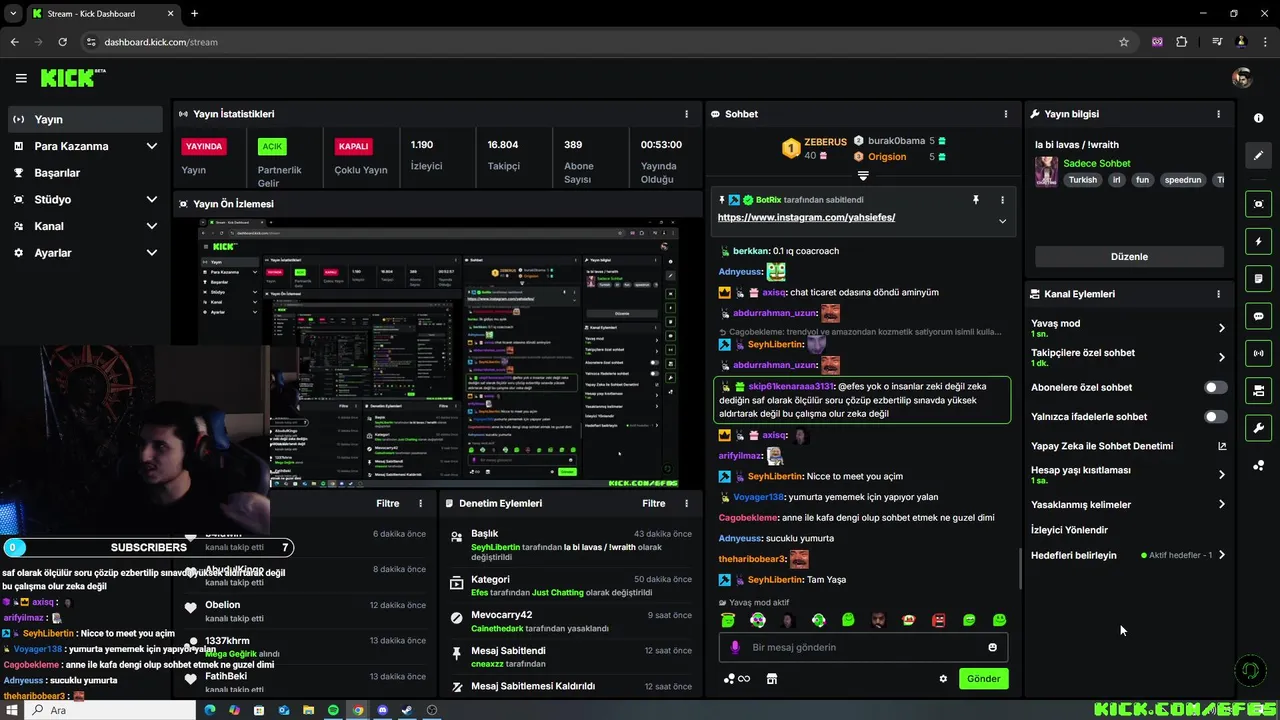Click the broadcast signal widget icon in sidebar
This screenshot has width=1280, height=720.
(1258, 353)
